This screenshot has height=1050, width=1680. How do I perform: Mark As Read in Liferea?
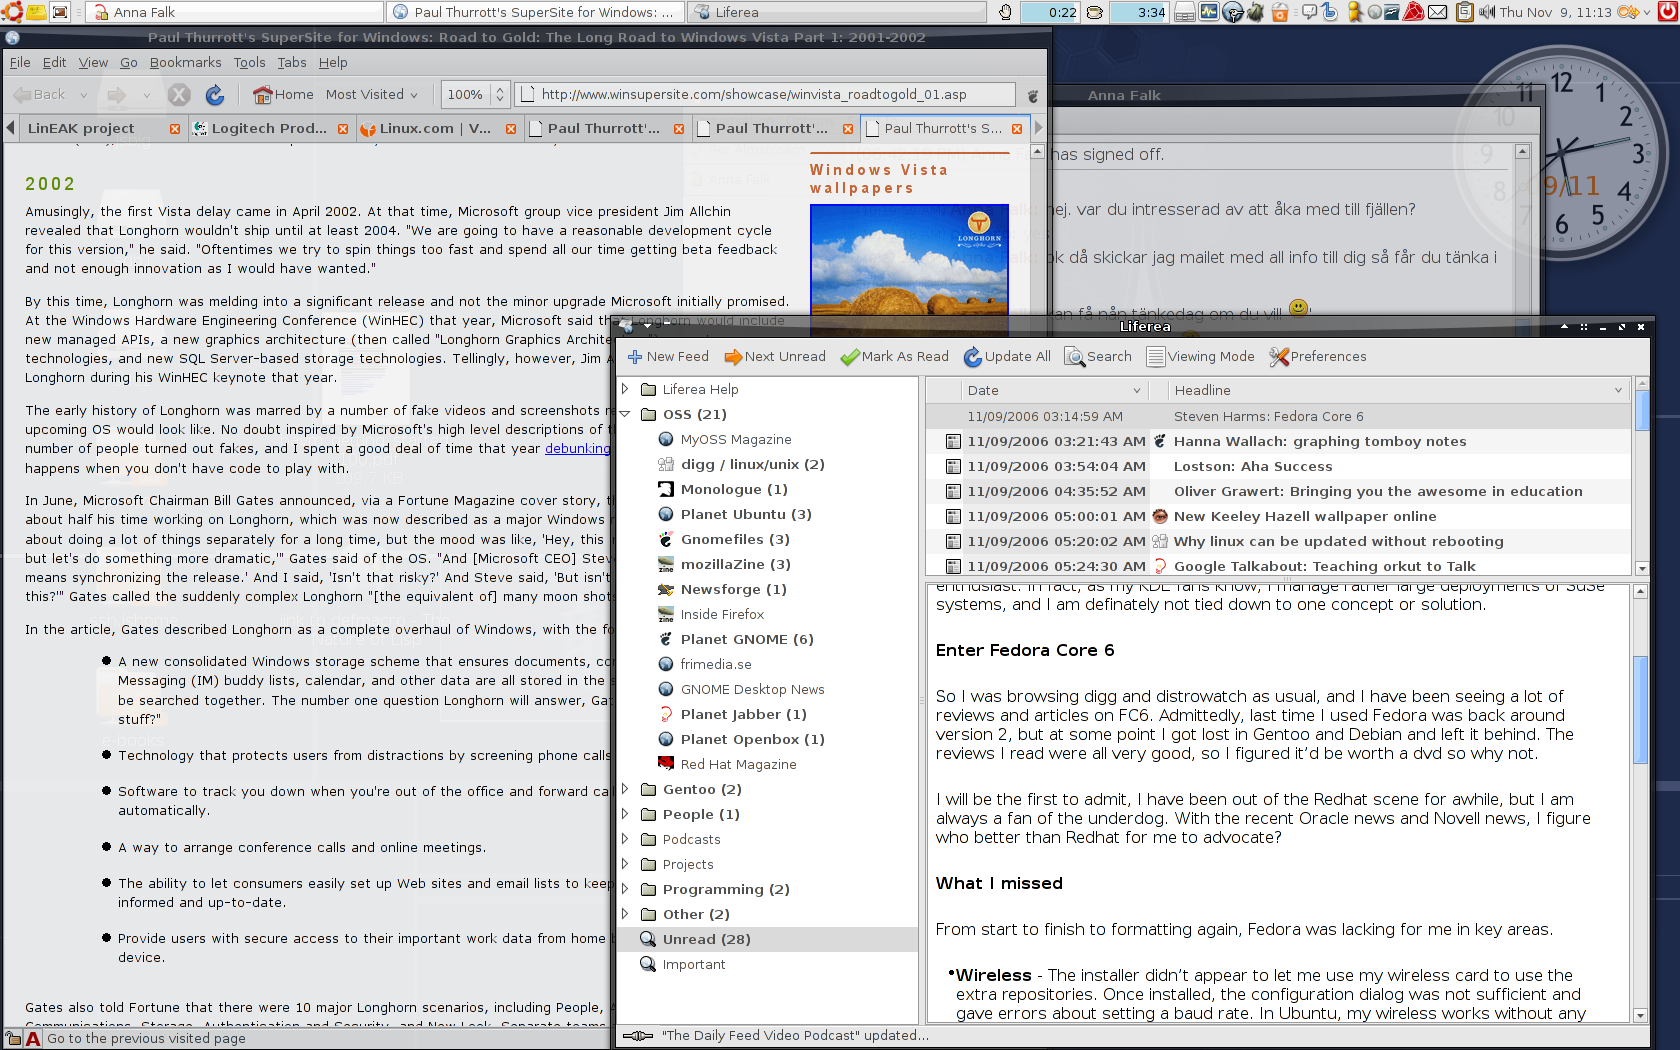(894, 357)
